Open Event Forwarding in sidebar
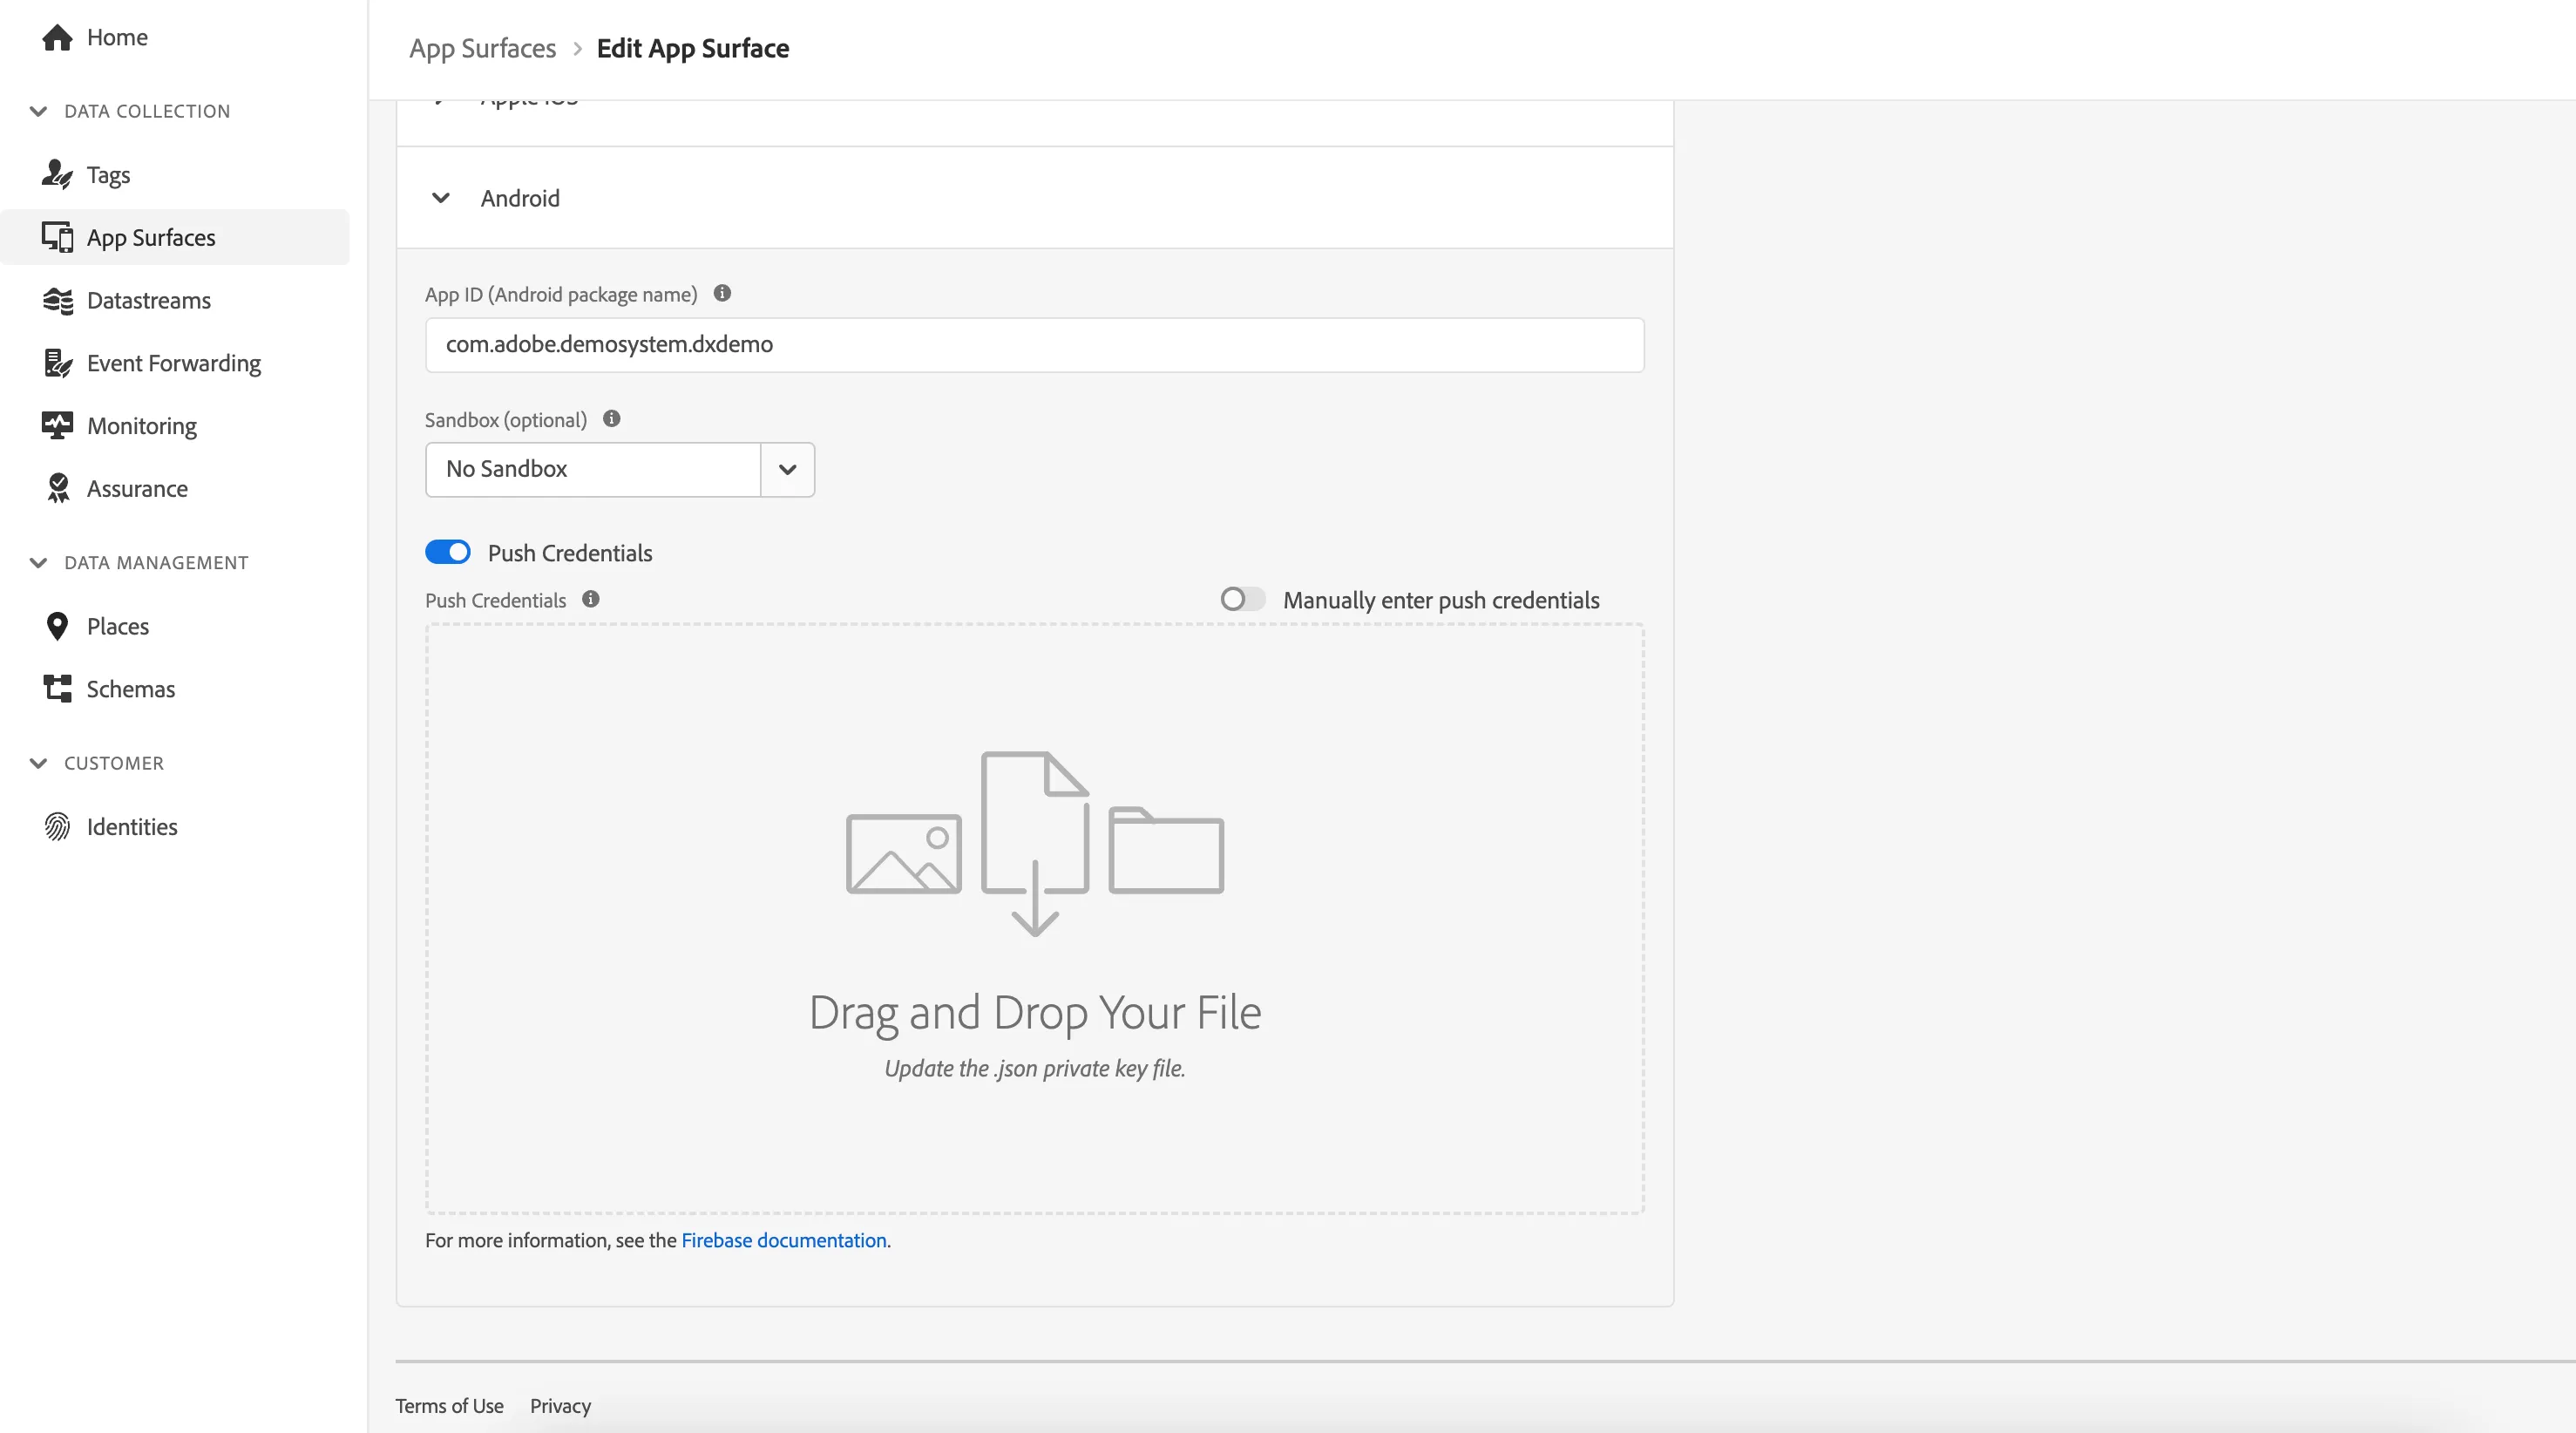The height and width of the screenshot is (1433, 2576). 173,363
